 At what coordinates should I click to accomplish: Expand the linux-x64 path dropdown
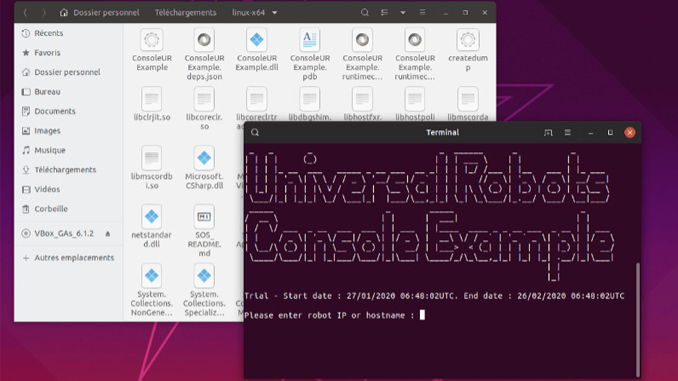click(x=275, y=13)
